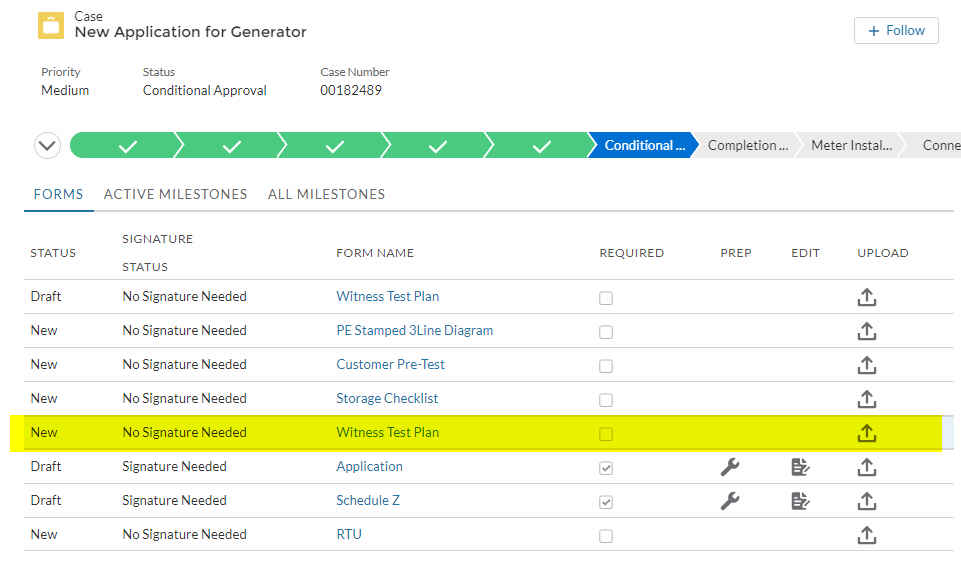The height and width of the screenshot is (561, 961).
Task: Check the Required box for RTU
Action: (x=606, y=536)
